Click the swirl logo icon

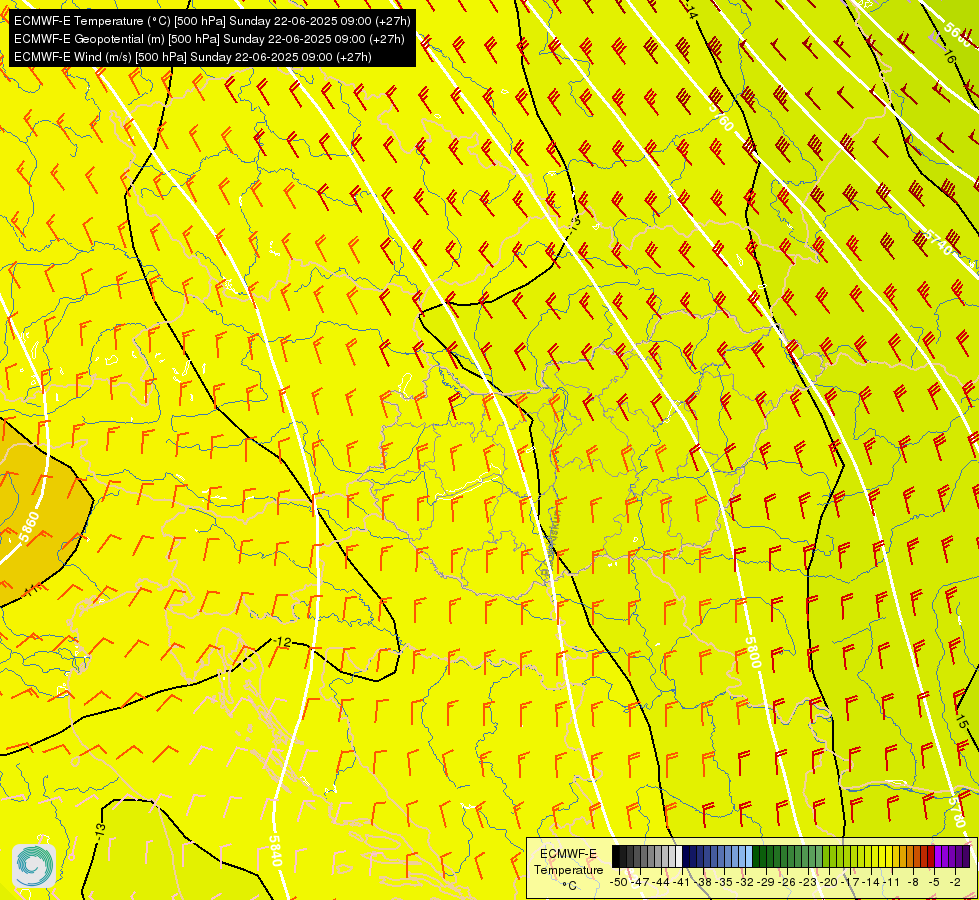34,865
